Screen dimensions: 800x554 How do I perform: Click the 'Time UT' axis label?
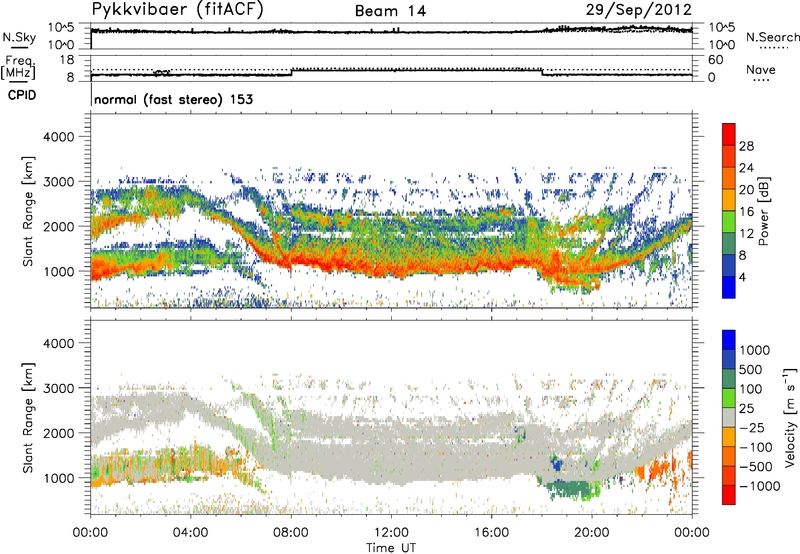391,547
